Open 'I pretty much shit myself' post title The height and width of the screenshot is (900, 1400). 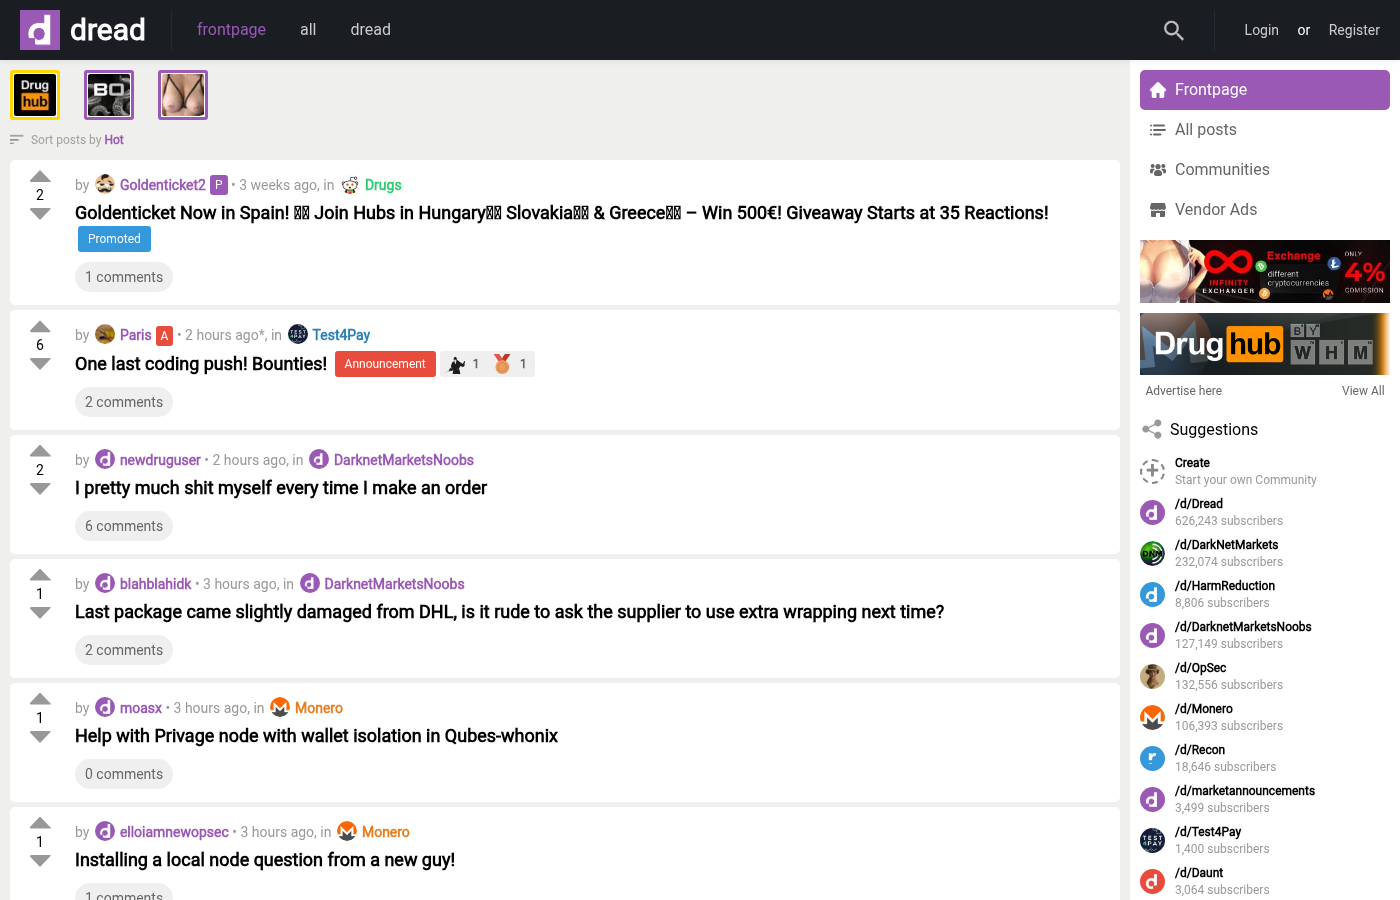[281, 488]
